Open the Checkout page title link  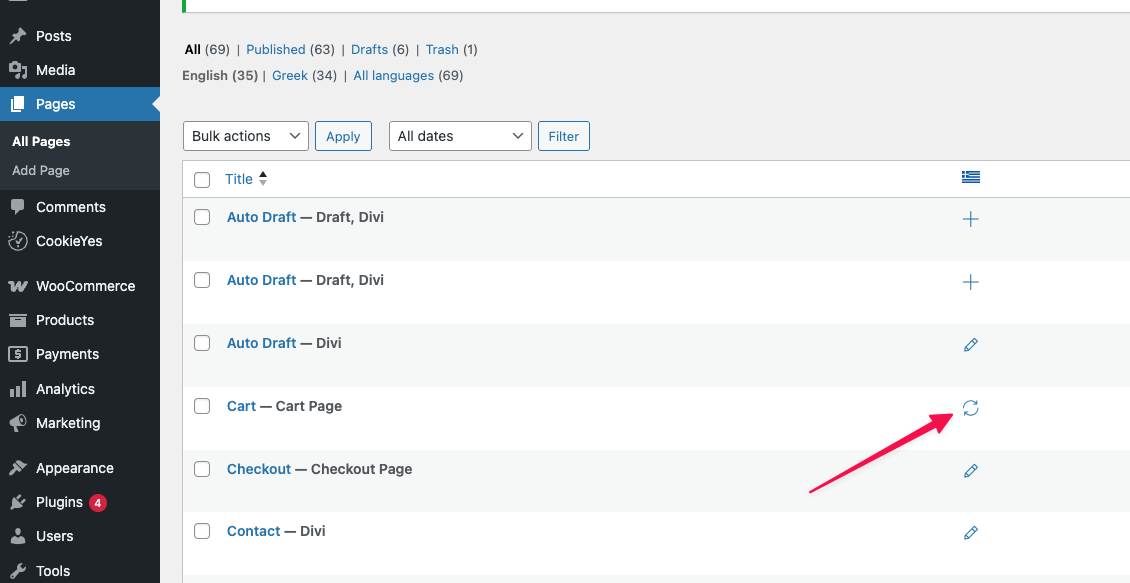tap(259, 469)
